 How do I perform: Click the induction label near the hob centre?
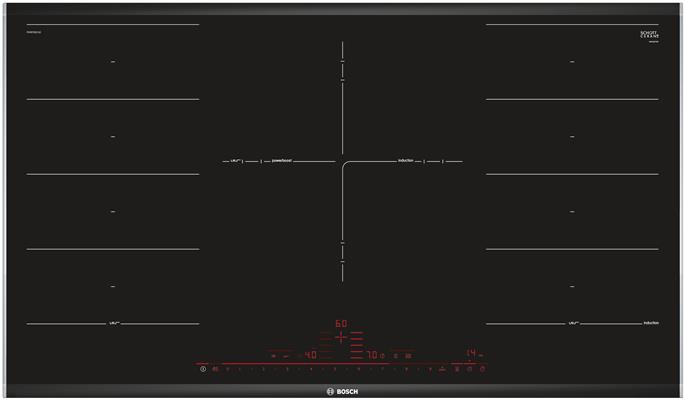tap(405, 161)
